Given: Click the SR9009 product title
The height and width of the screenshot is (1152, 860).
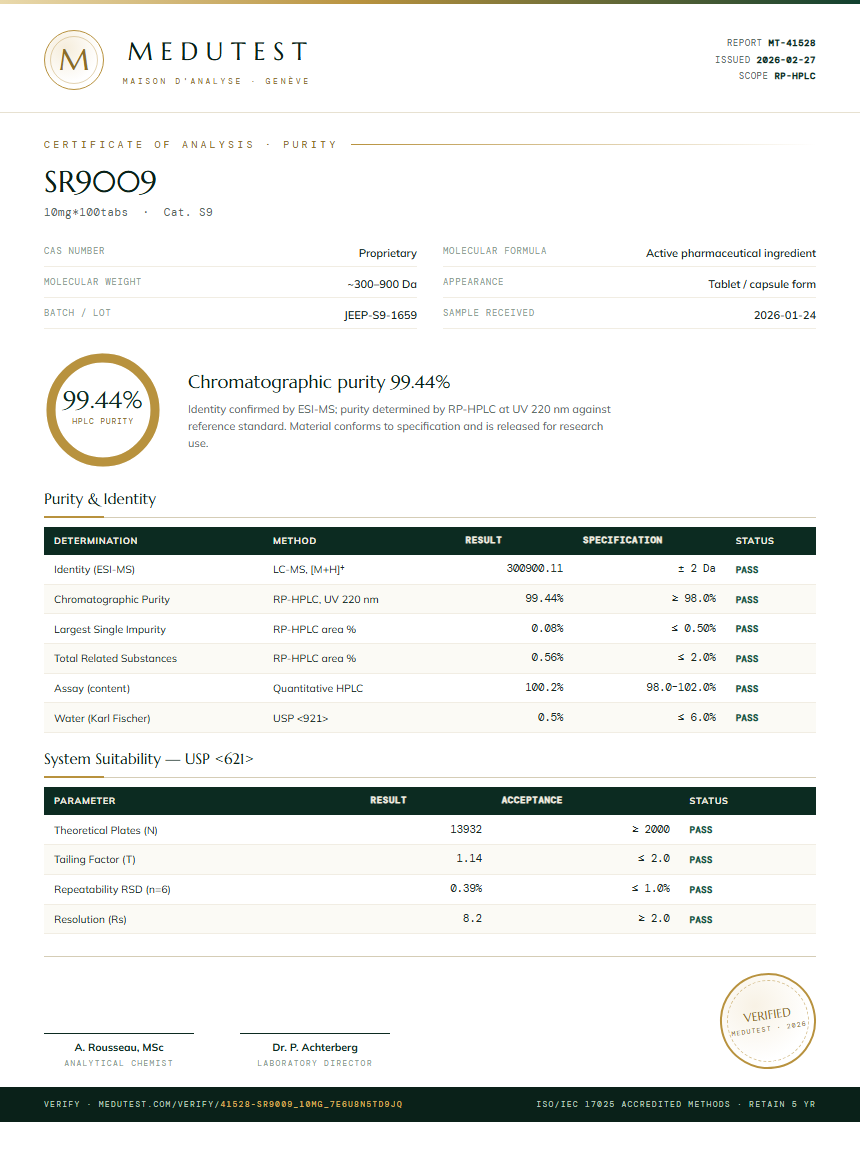Looking at the screenshot, I should 100,182.
